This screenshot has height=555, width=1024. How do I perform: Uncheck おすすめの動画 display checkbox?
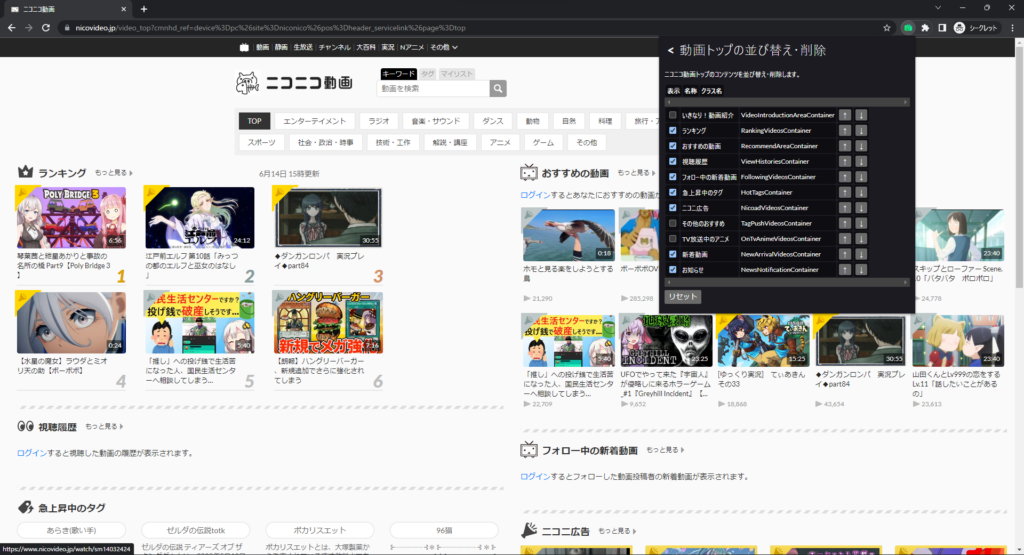coord(673,146)
